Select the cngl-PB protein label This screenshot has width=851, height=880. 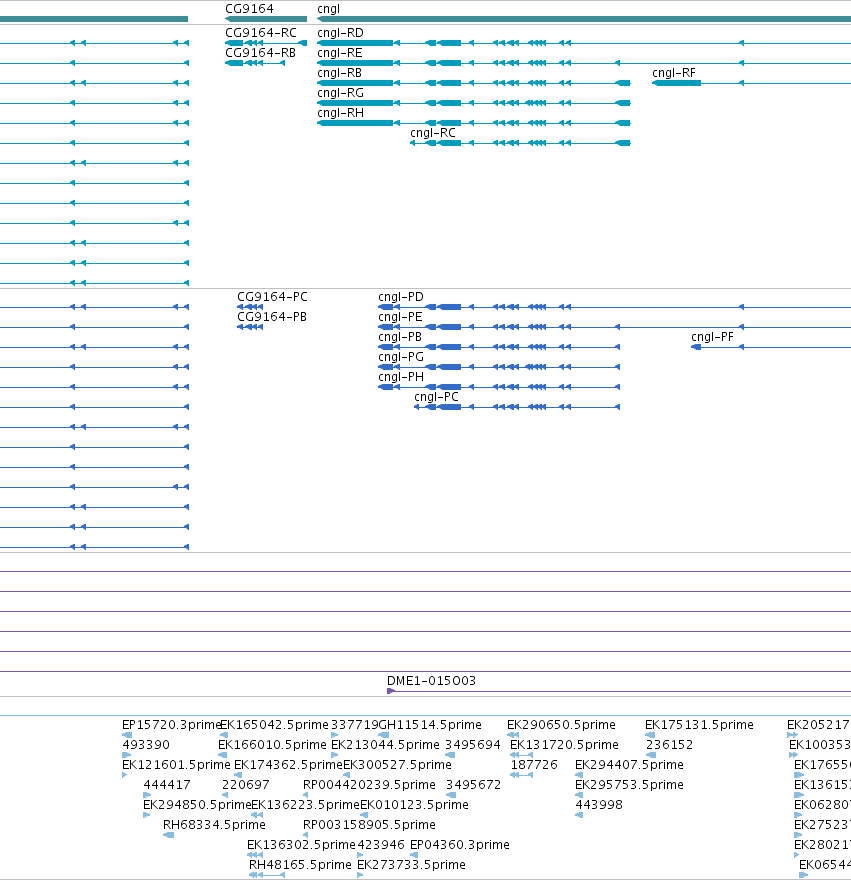pos(400,337)
